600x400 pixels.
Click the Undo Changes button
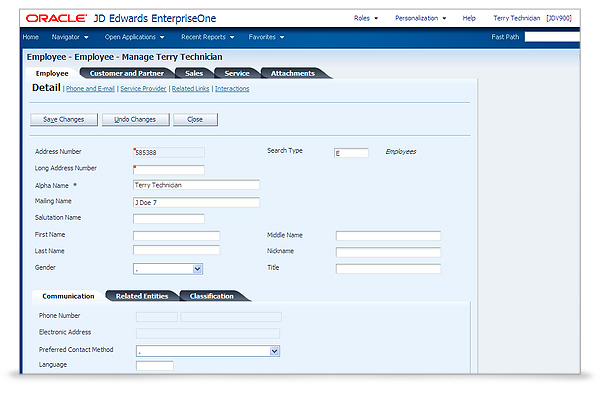[134, 120]
